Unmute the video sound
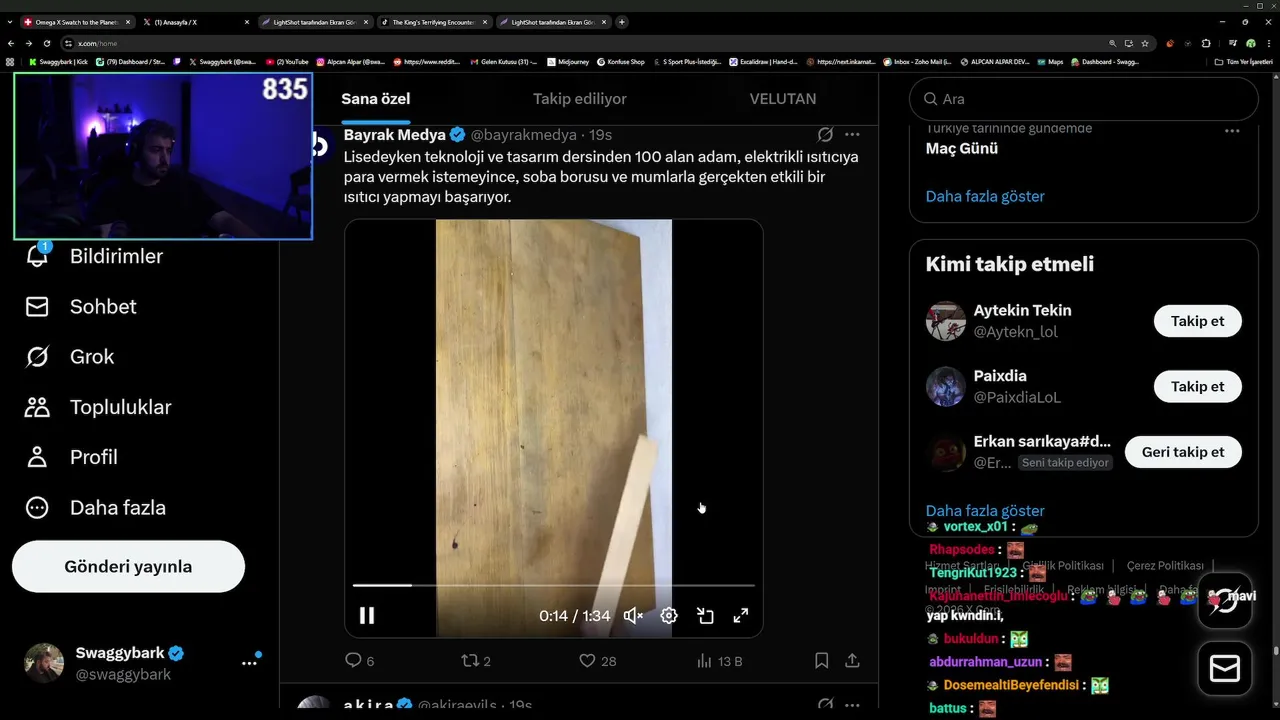The height and width of the screenshot is (720, 1280). [633, 616]
